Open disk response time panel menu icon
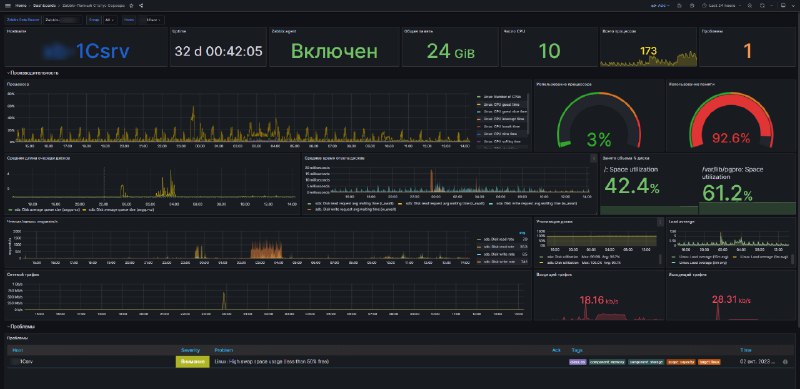 point(593,158)
